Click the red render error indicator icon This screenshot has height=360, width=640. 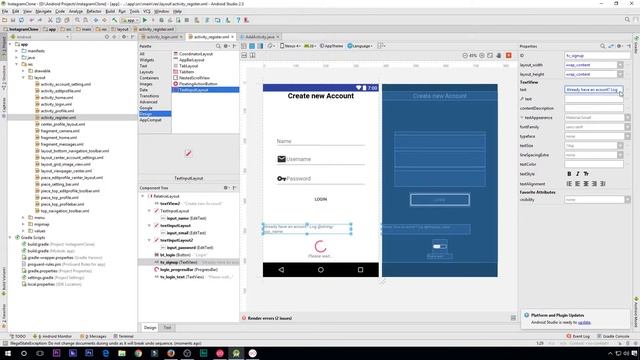[x=509, y=55]
